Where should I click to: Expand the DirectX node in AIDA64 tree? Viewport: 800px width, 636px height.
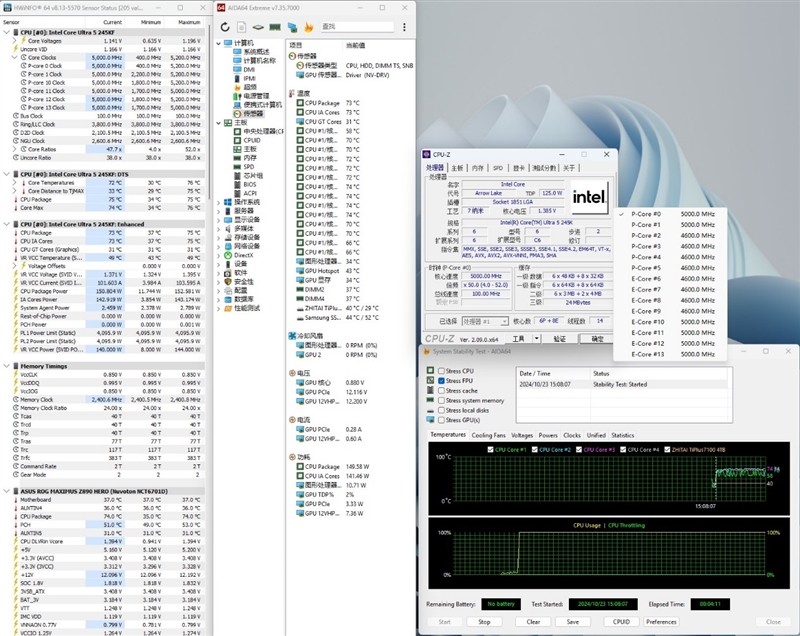tap(218, 255)
